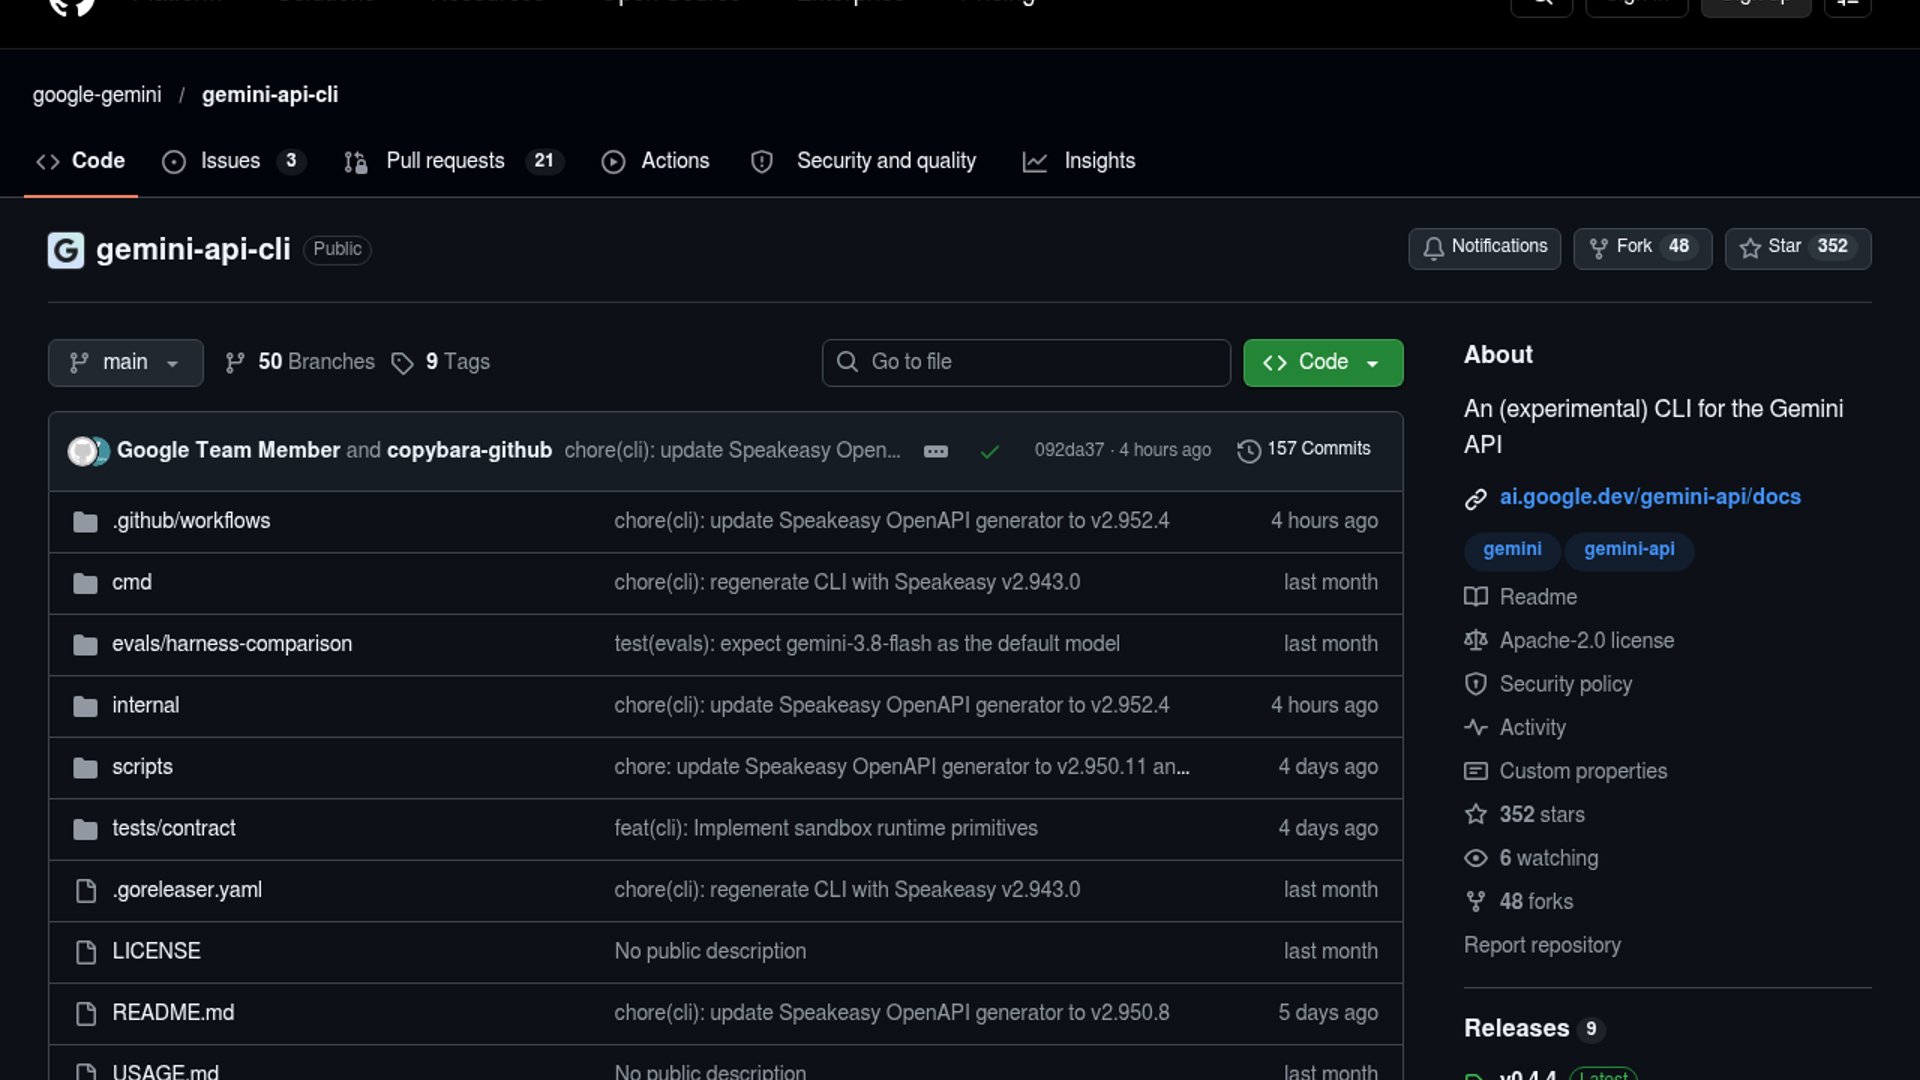Click the Apache license scale icon
This screenshot has height=1080, width=1920.
tap(1476, 641)
